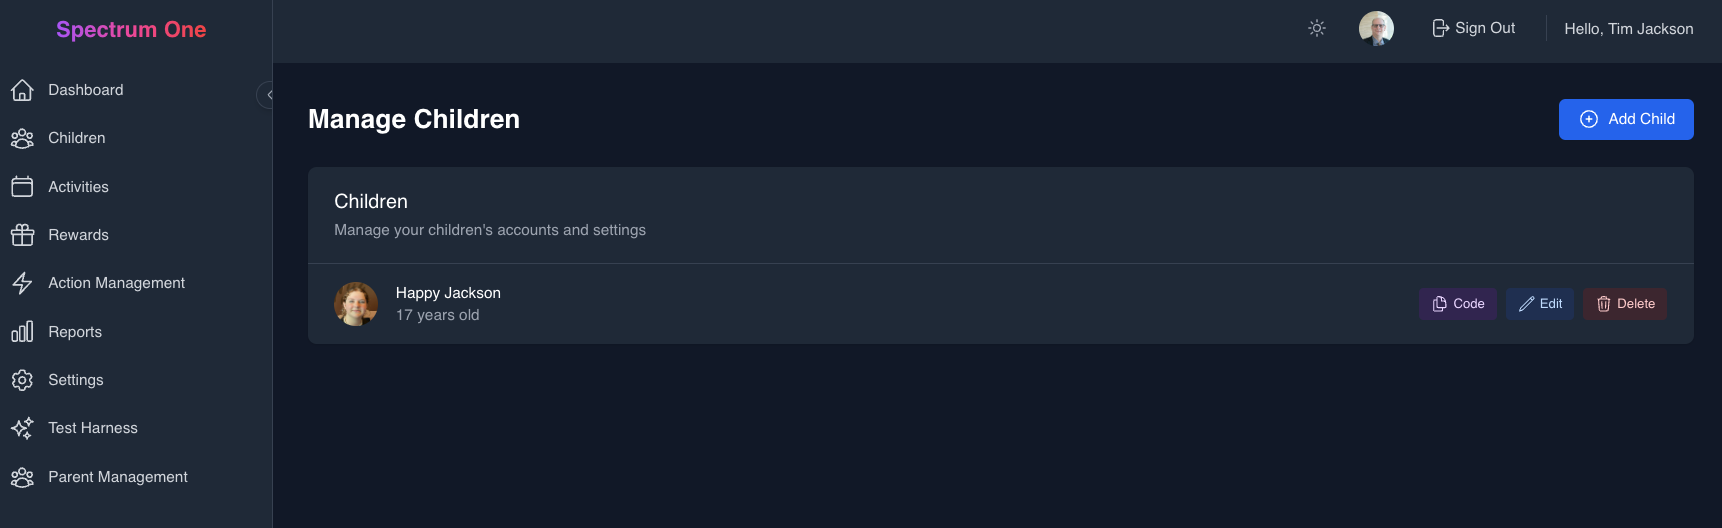1722x528 pixels.
Task: Click the Add Child button
Action: coord(1626,119)
